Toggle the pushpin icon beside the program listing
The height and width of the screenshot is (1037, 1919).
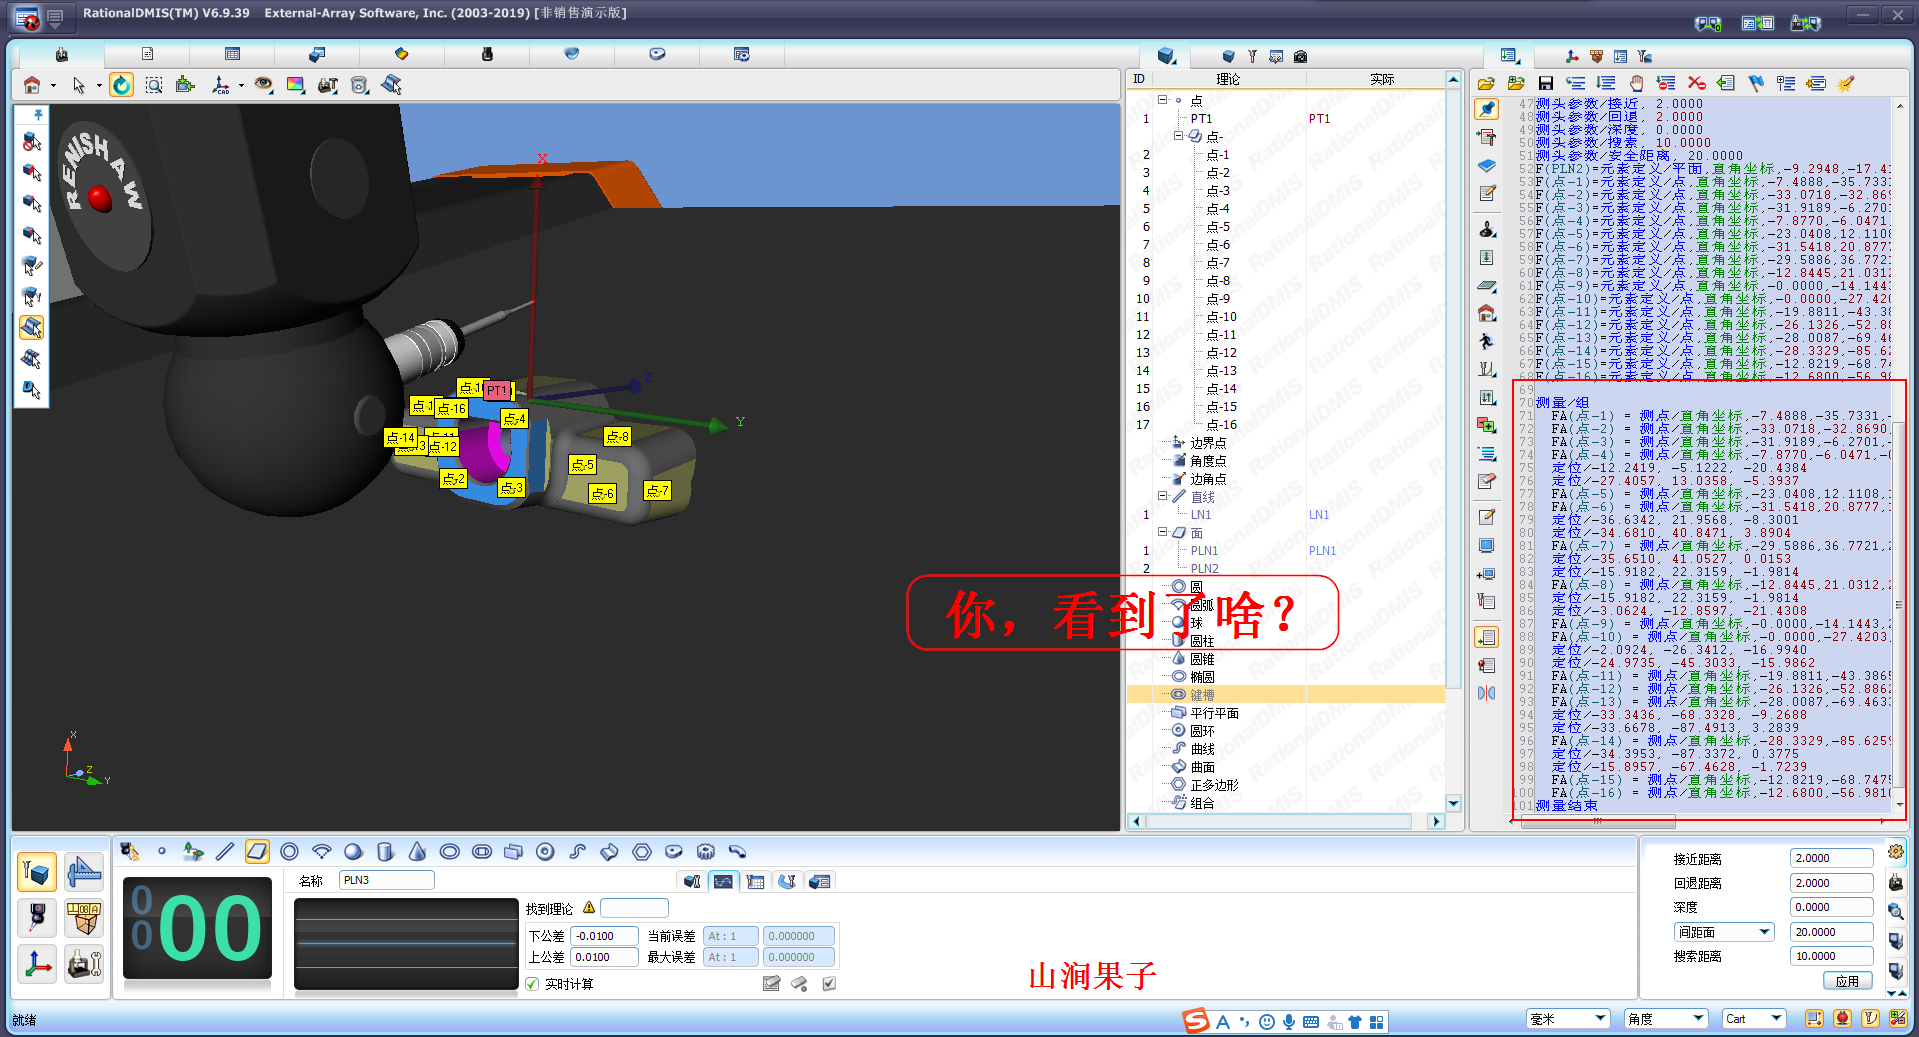tap(1487, 109)
